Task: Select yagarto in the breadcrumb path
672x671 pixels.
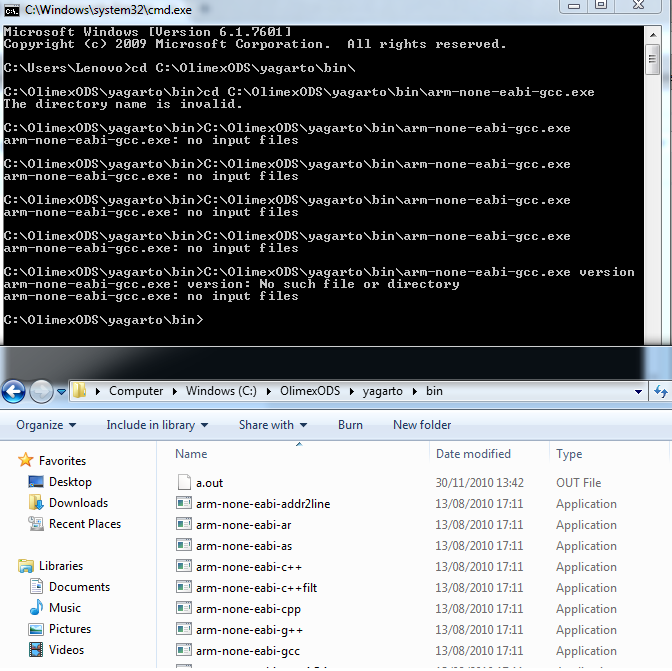Action: click(x=382, y=391)
